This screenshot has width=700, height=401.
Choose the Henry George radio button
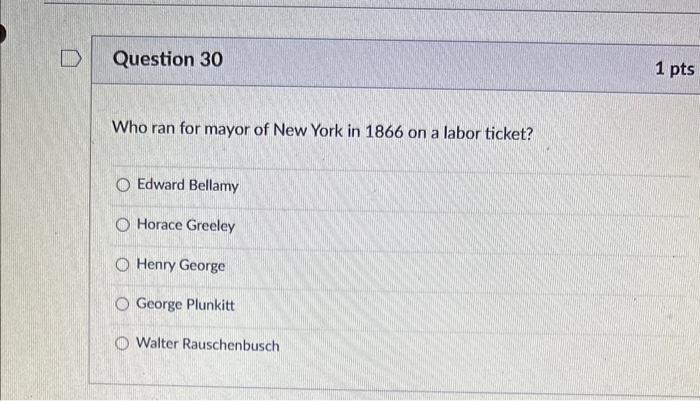122,264
